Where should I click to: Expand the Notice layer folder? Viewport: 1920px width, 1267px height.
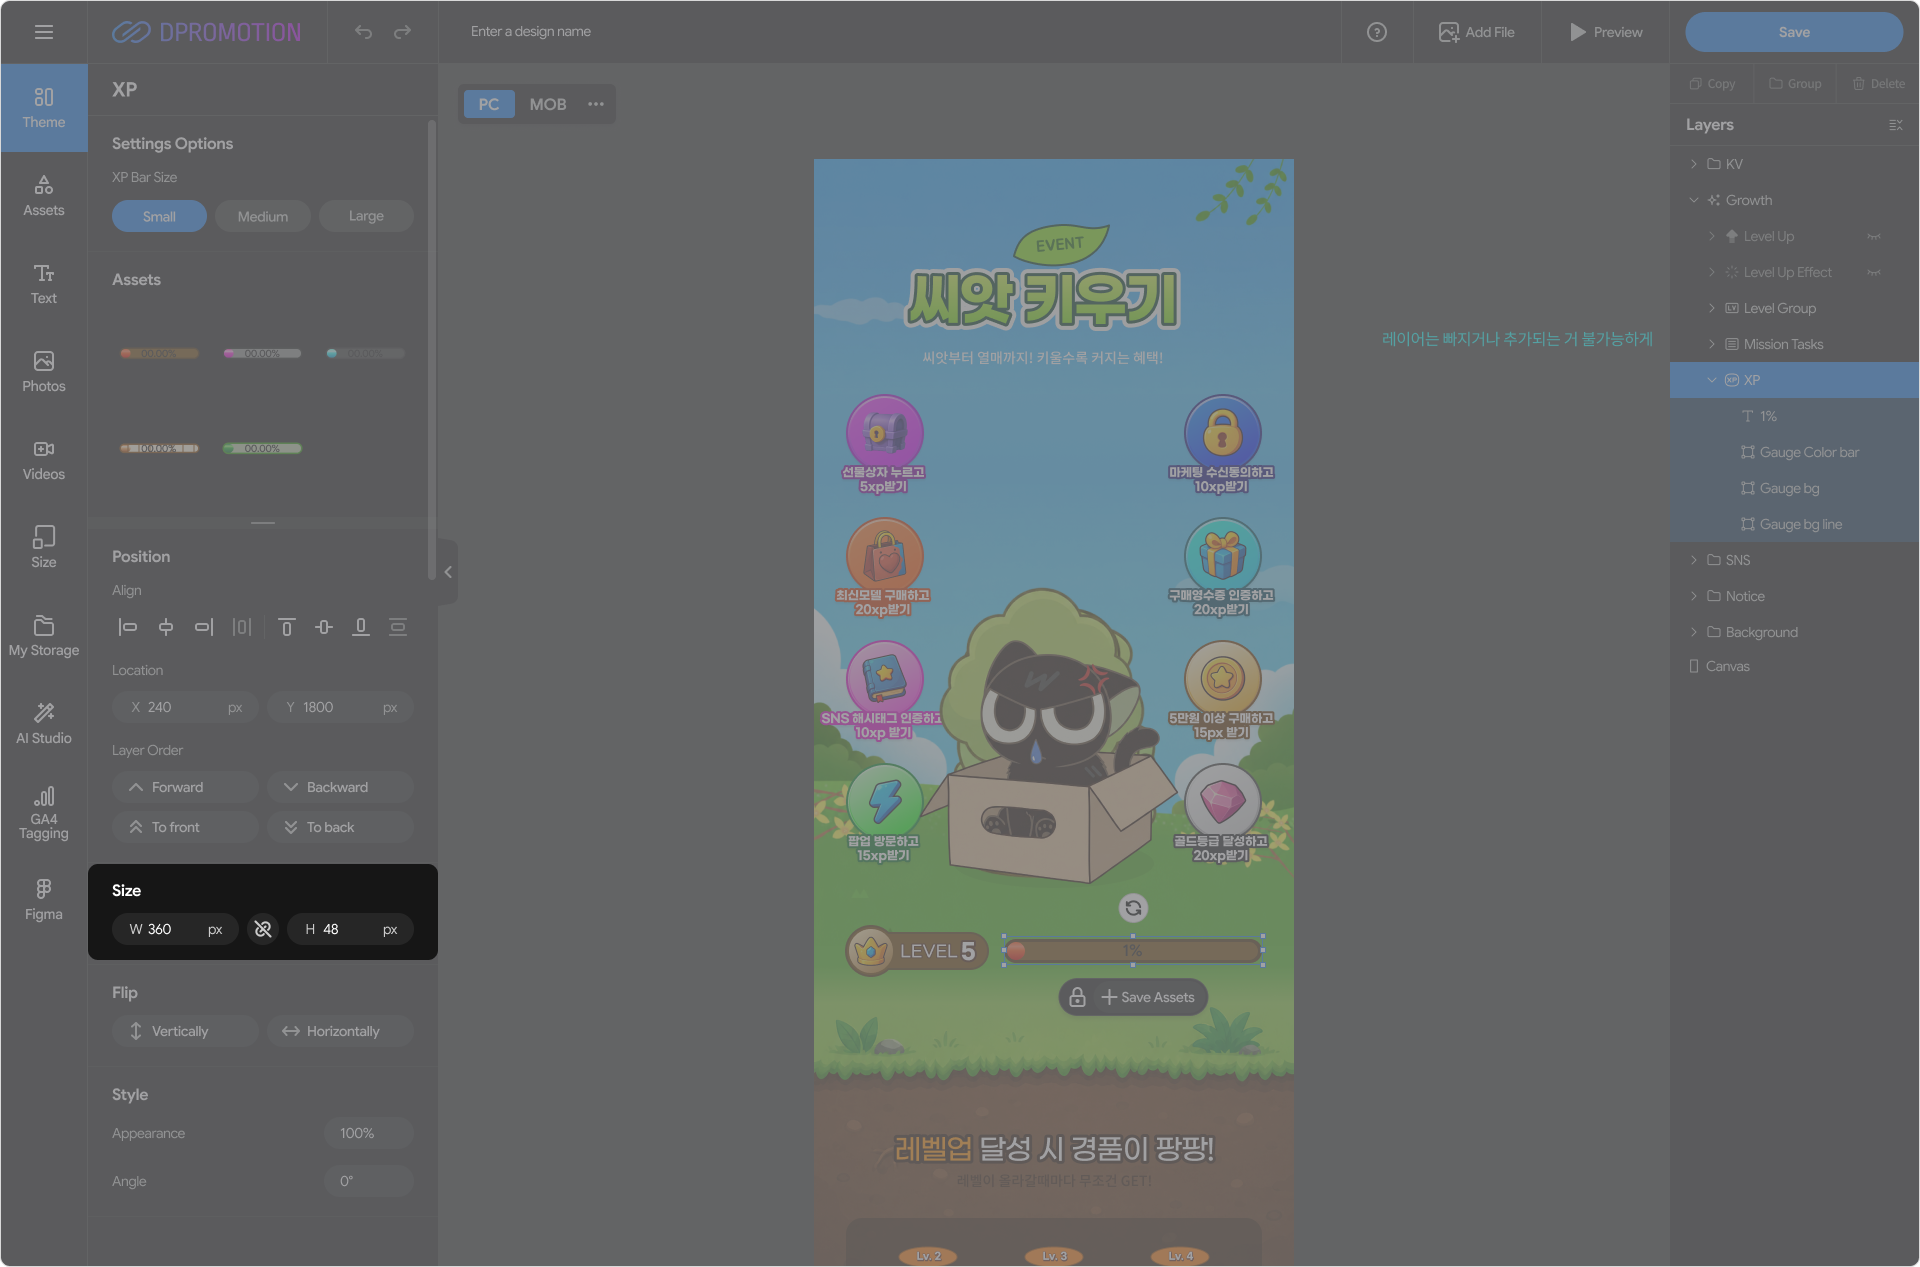(x=1694, y=596)
